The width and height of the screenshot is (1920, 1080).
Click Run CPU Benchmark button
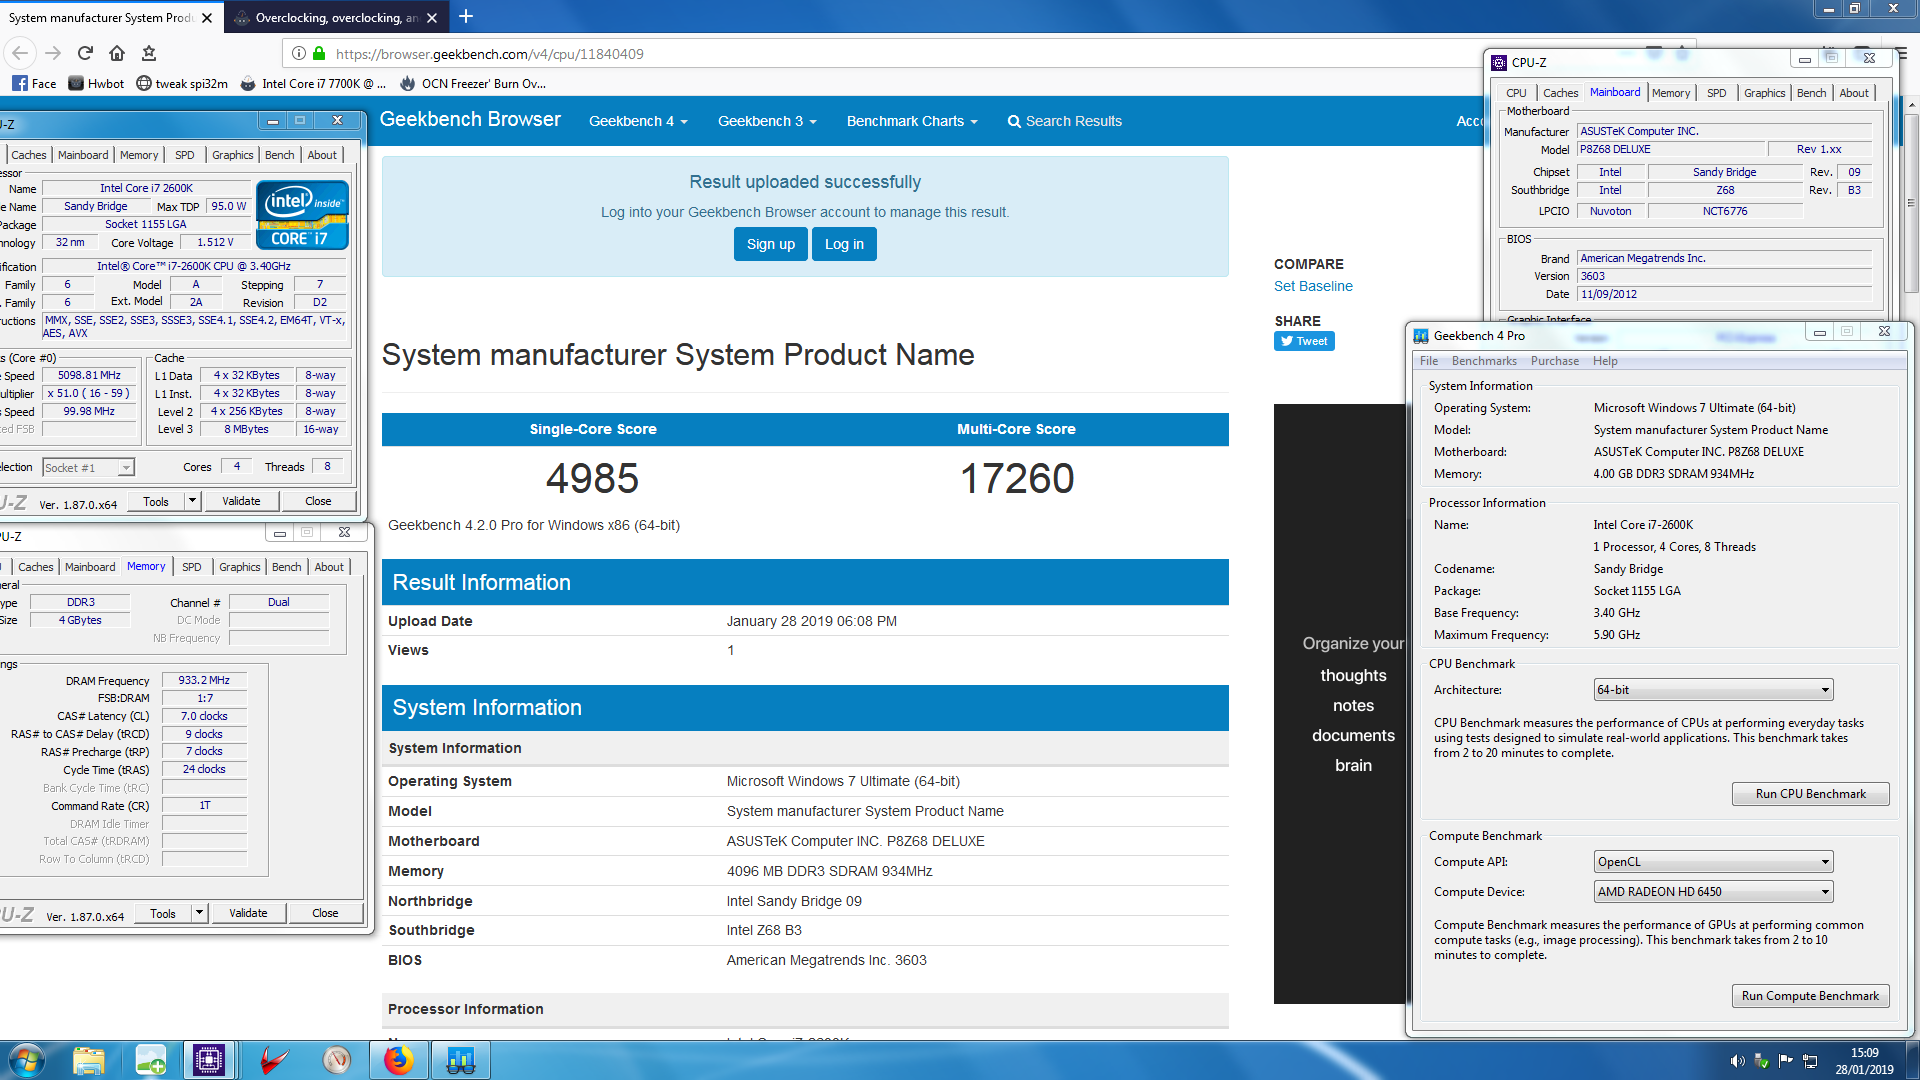(x=1810, y=794)
